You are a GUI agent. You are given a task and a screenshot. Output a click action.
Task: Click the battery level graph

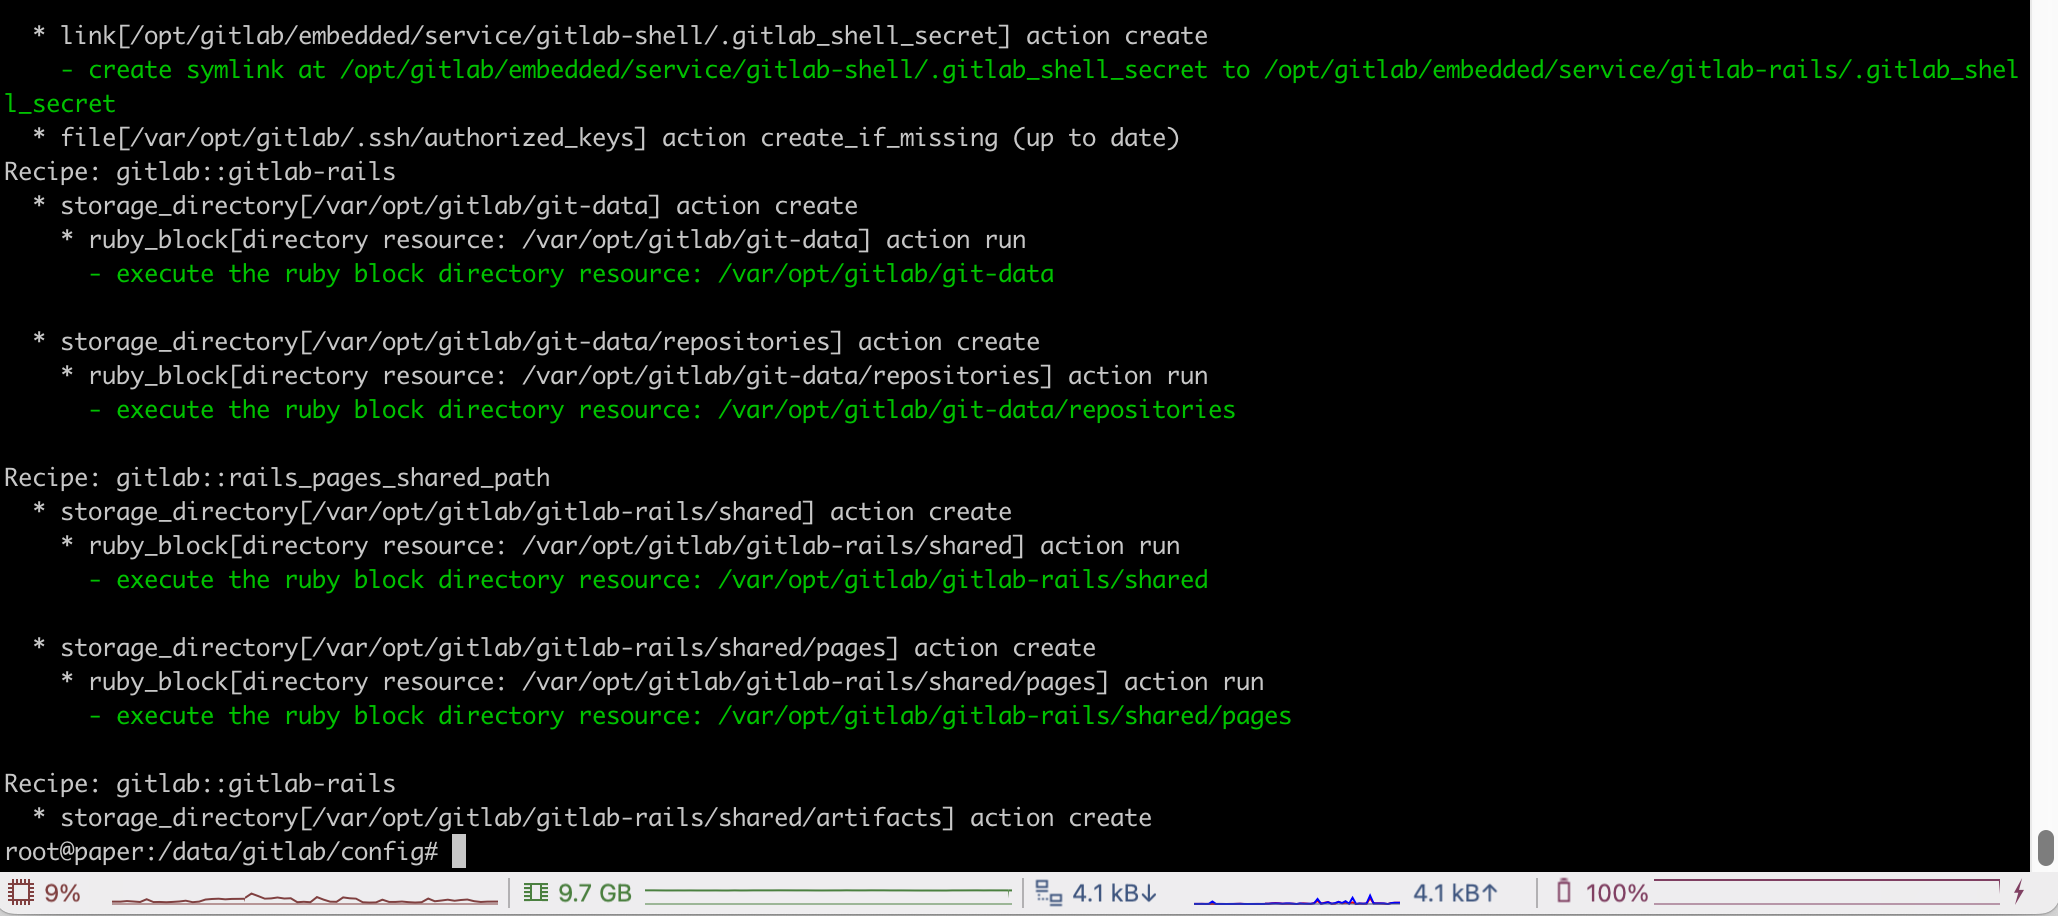point(1826,892)
